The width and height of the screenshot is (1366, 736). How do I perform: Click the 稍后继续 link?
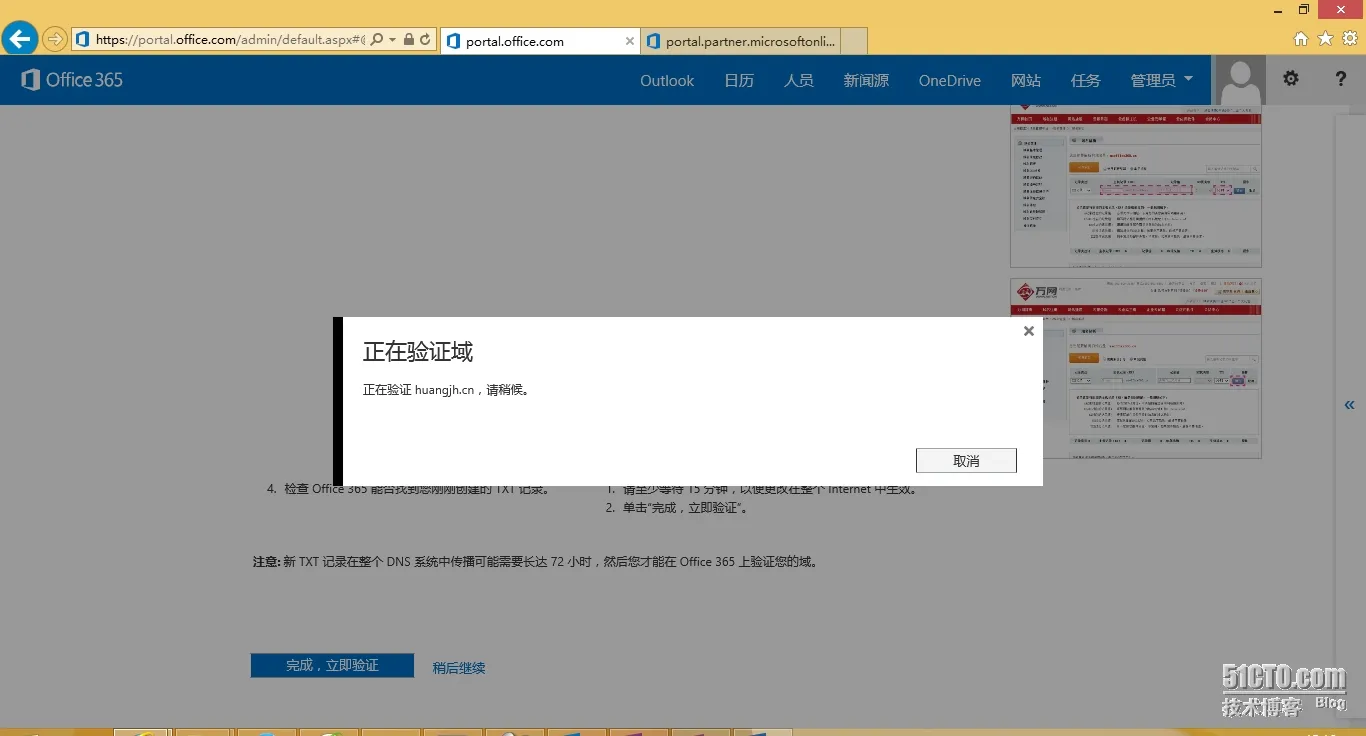point(459,667)
